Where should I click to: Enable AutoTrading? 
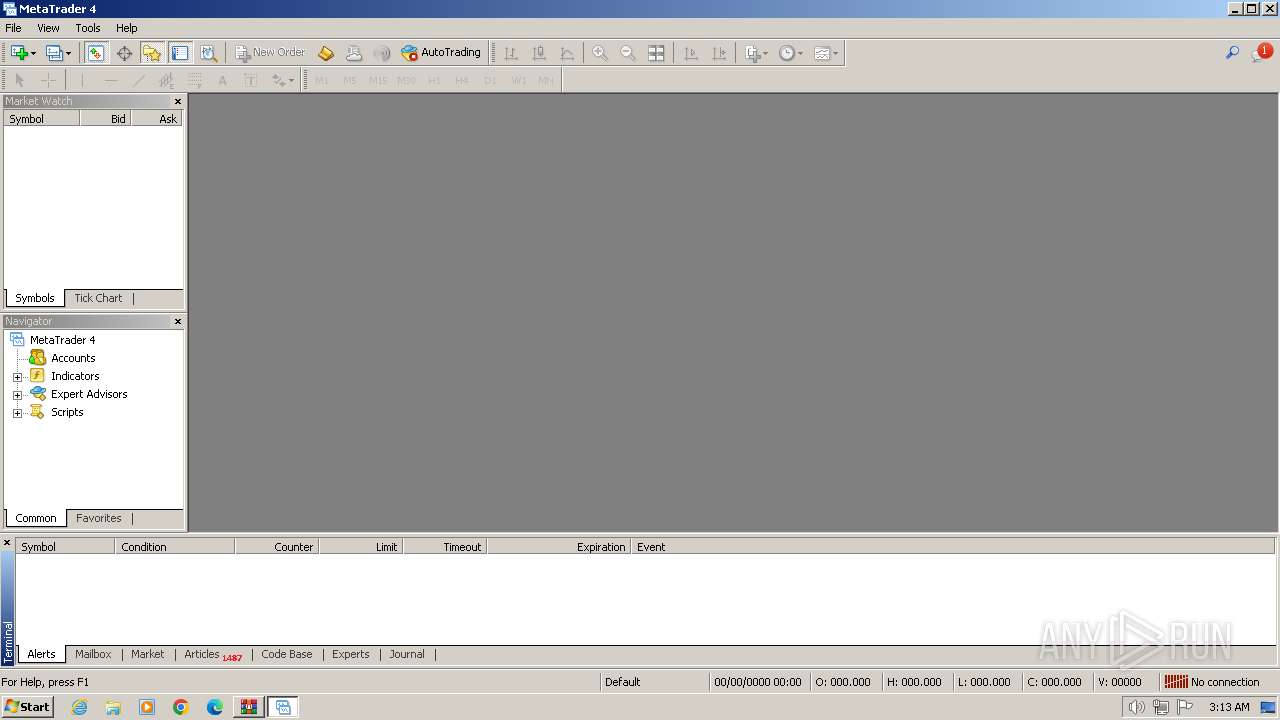[441, 53]
